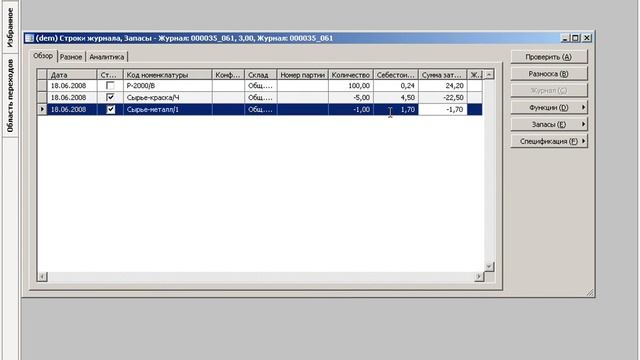Screen dimensions: 640x360
Task: Click the Разноска (B) button
Action: click(x=549, y=74)
